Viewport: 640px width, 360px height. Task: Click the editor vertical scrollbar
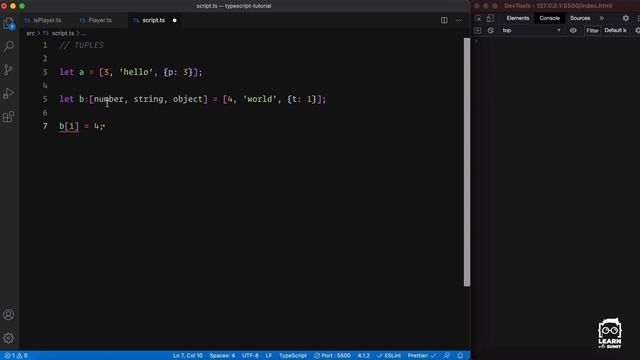[467, 162]
